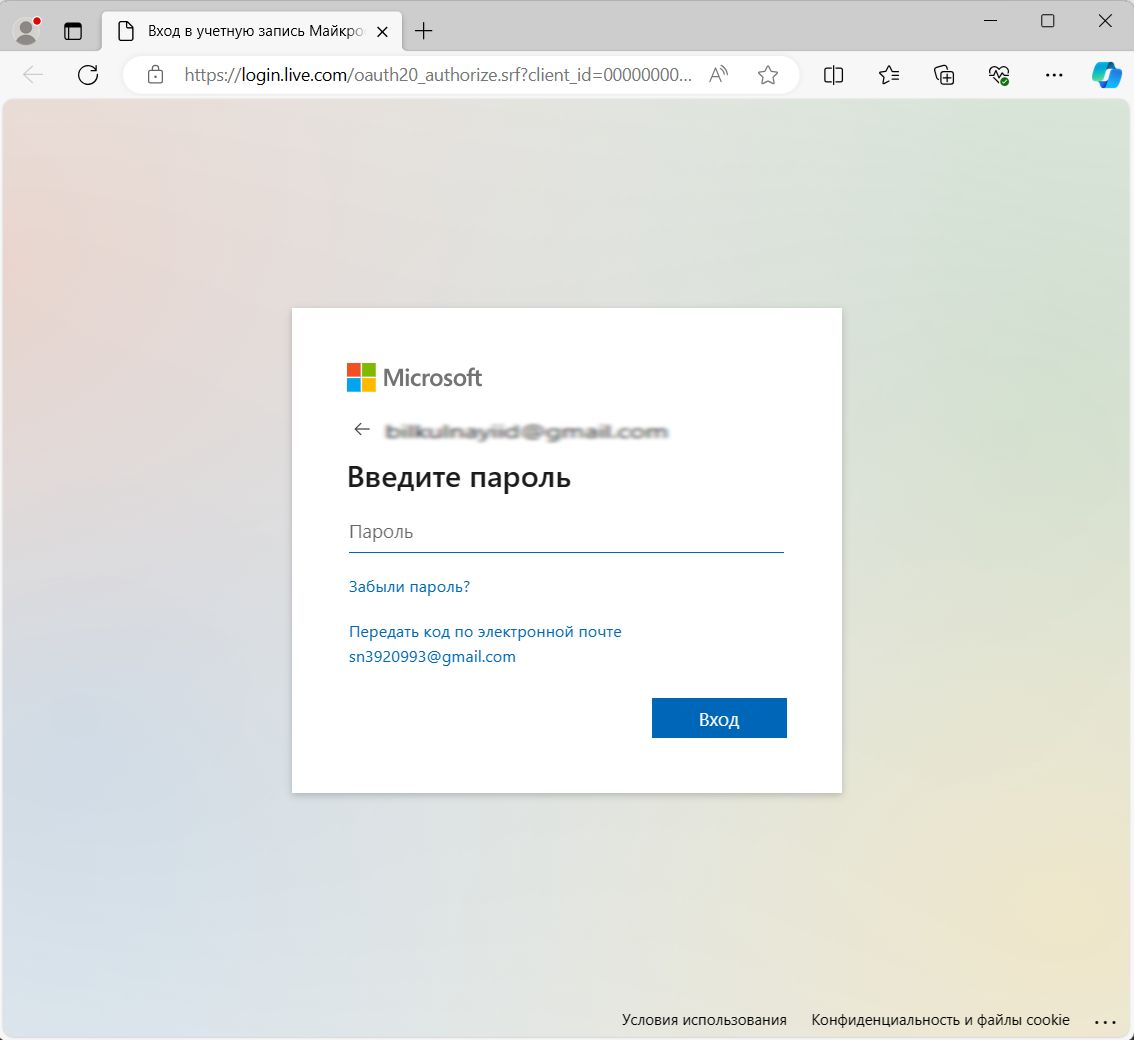Open a new browser tab

point(422,30)
